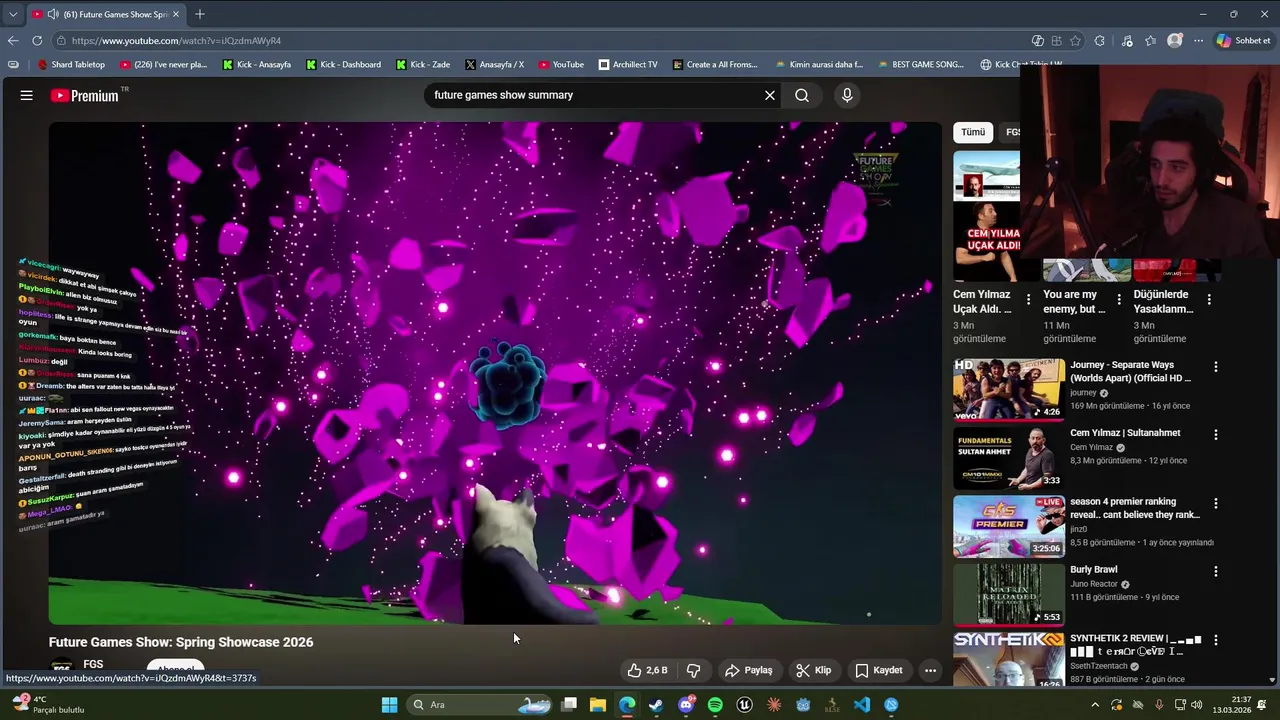Open season 4 premier ranking live thumbnail
The image size is (1280, 720).
[x=1008, y=526]
